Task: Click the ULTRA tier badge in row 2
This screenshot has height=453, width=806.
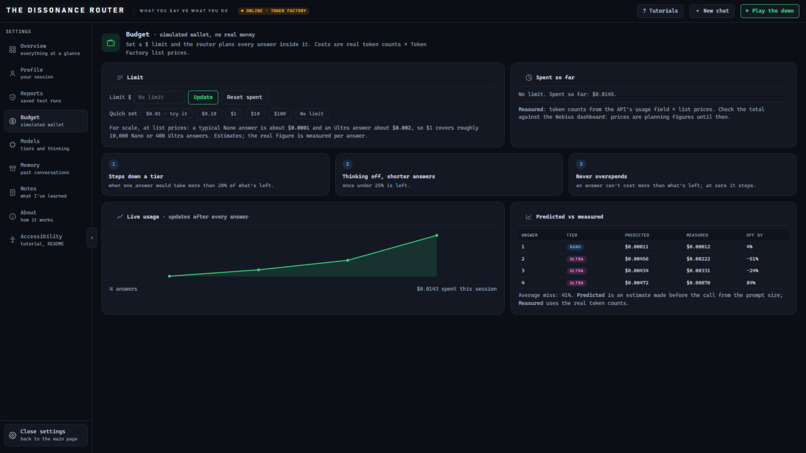Action: coord(576,259)
